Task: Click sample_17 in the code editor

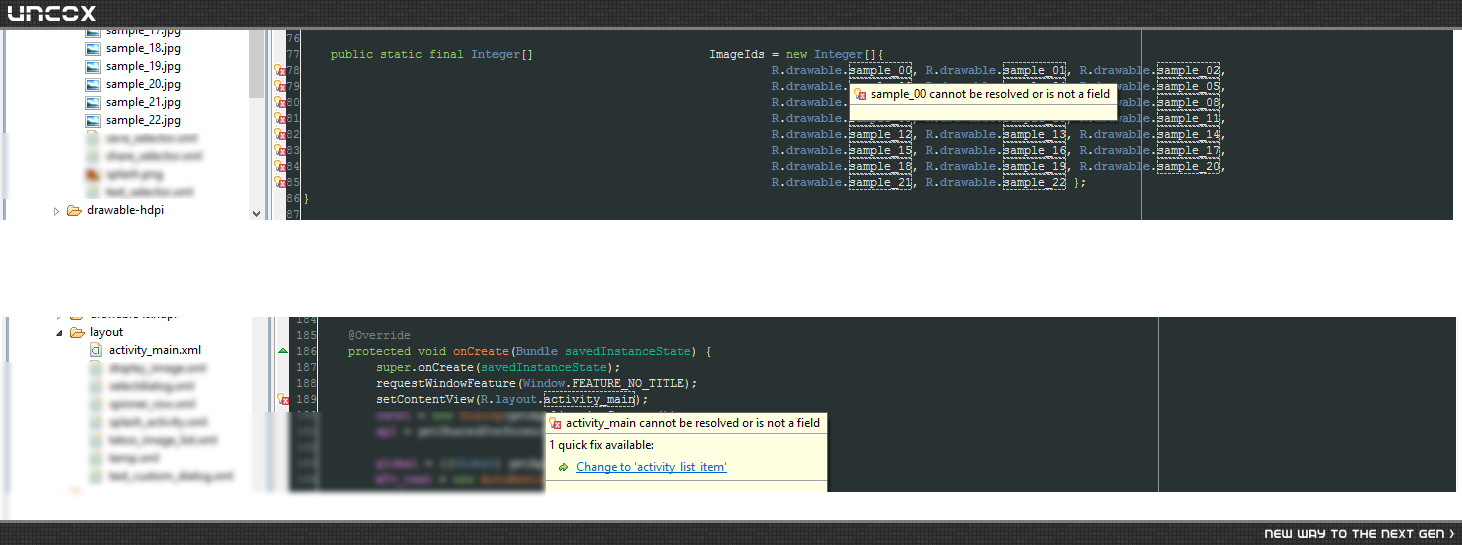Action: [1189, 151]
